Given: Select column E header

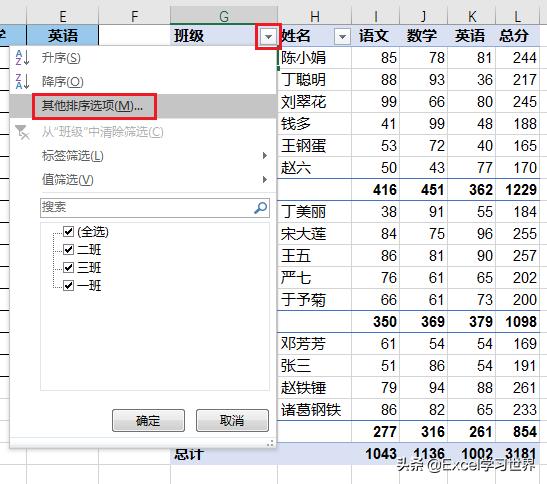Looking at the screenshot, I should click(63, 16).
